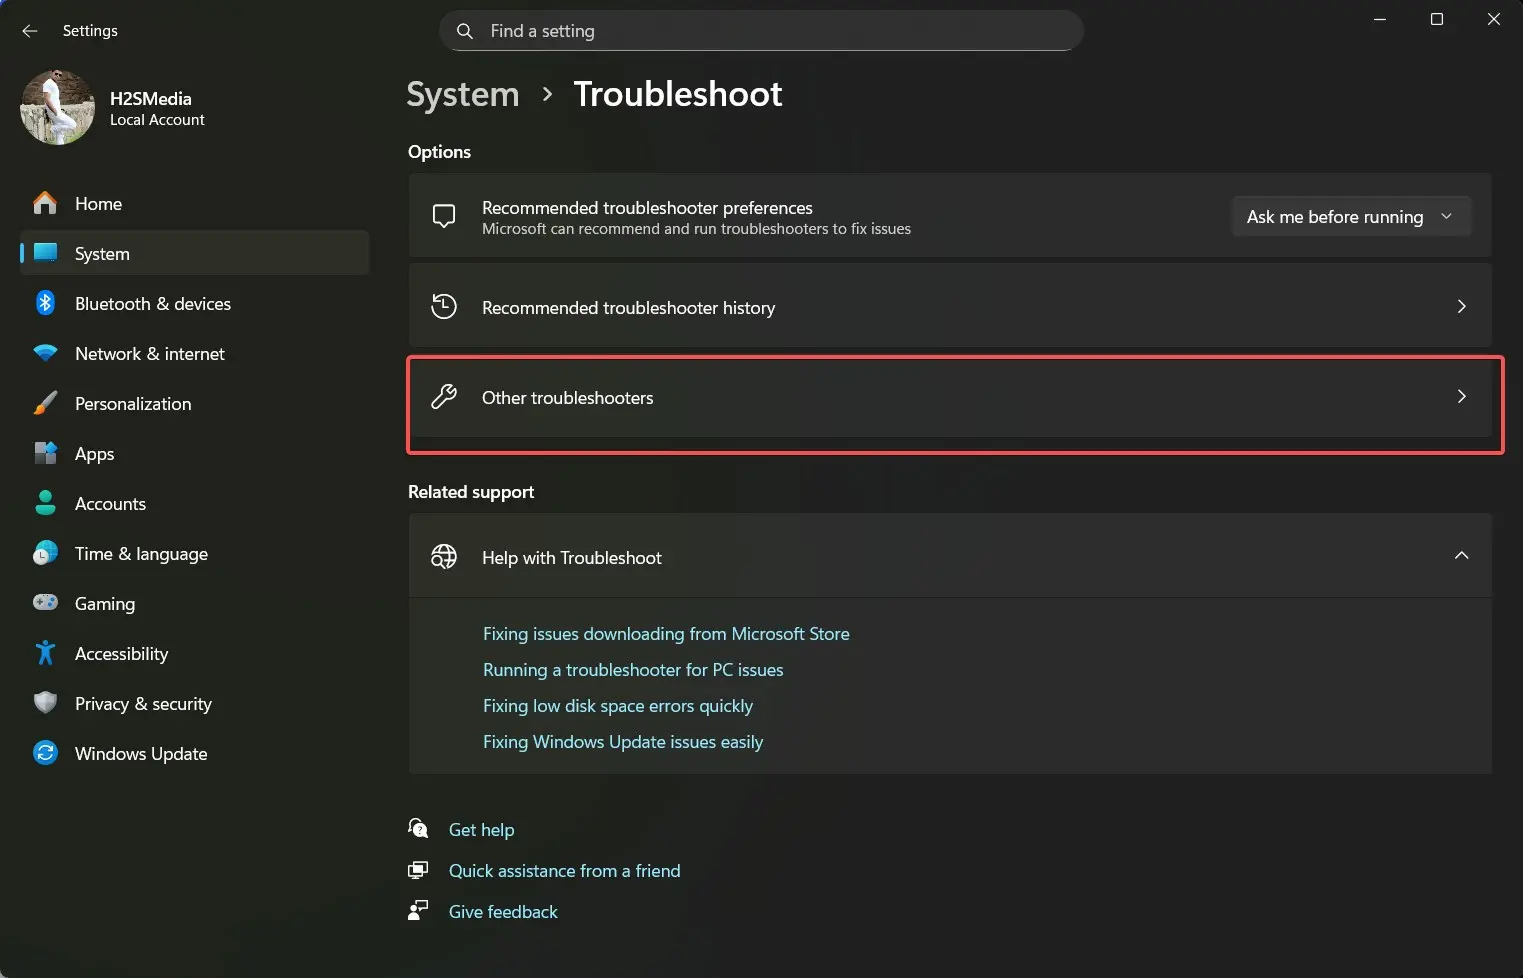The width and height of the screenshot is (1523, 978).
Task: Click the Apps icon in sidebar
Action: [x=45, y=453]
